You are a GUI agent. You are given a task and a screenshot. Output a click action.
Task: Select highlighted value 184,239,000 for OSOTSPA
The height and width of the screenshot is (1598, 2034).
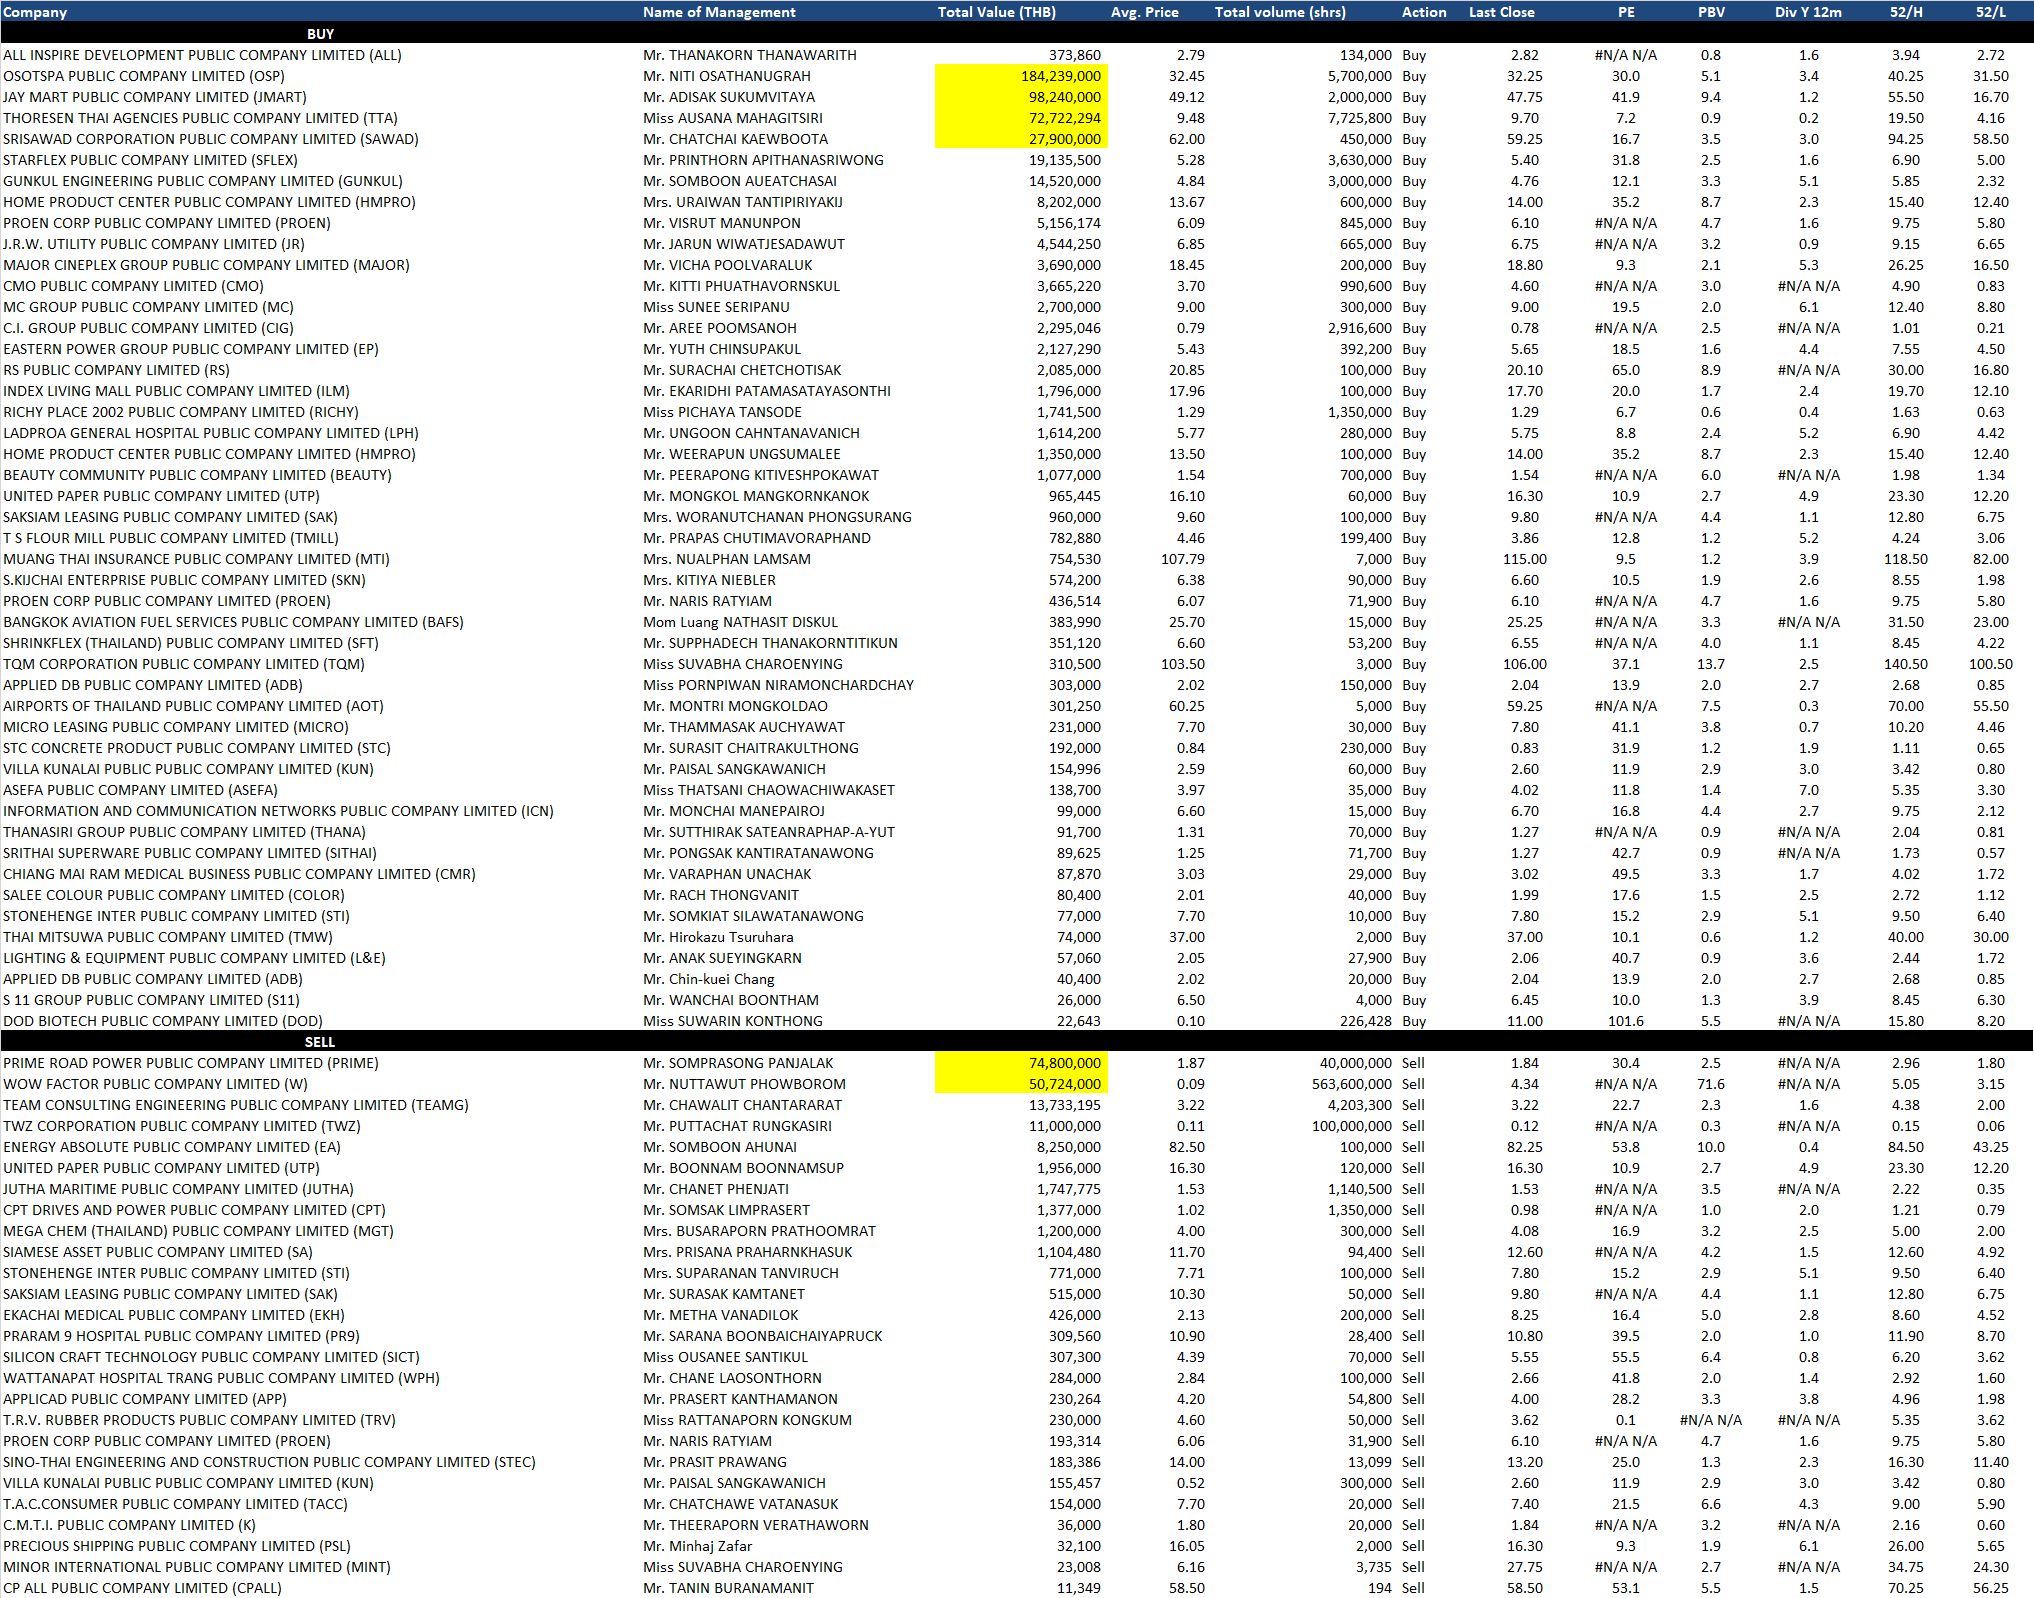point(1021,76)
